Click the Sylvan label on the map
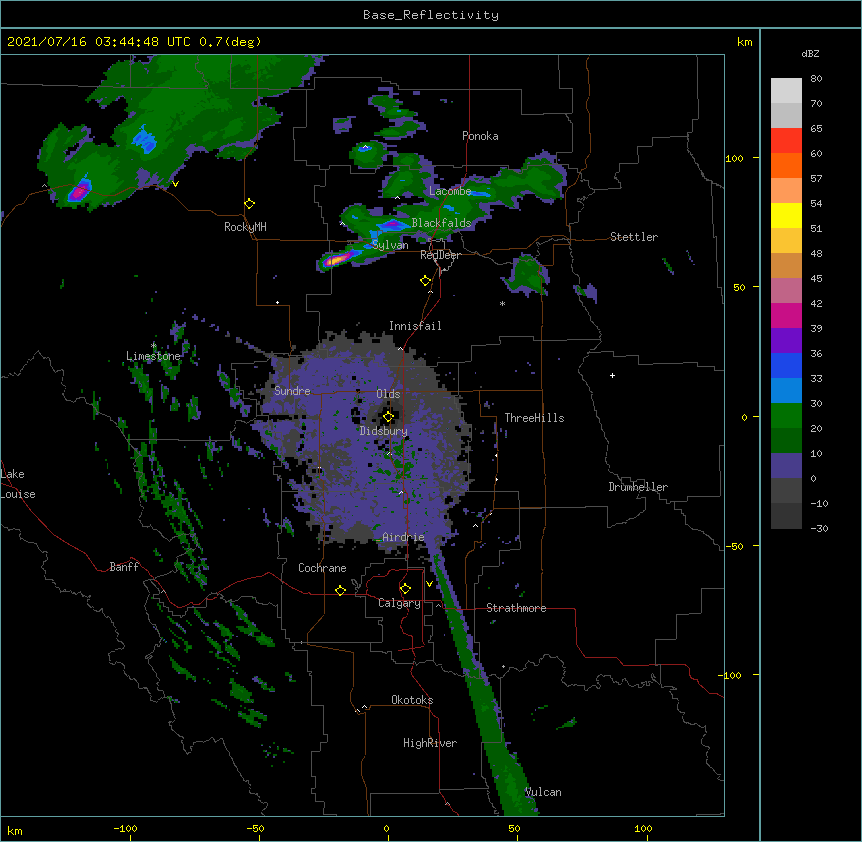Image resolution: width=862 pixels, height=842 pixels. click(390, 245)
